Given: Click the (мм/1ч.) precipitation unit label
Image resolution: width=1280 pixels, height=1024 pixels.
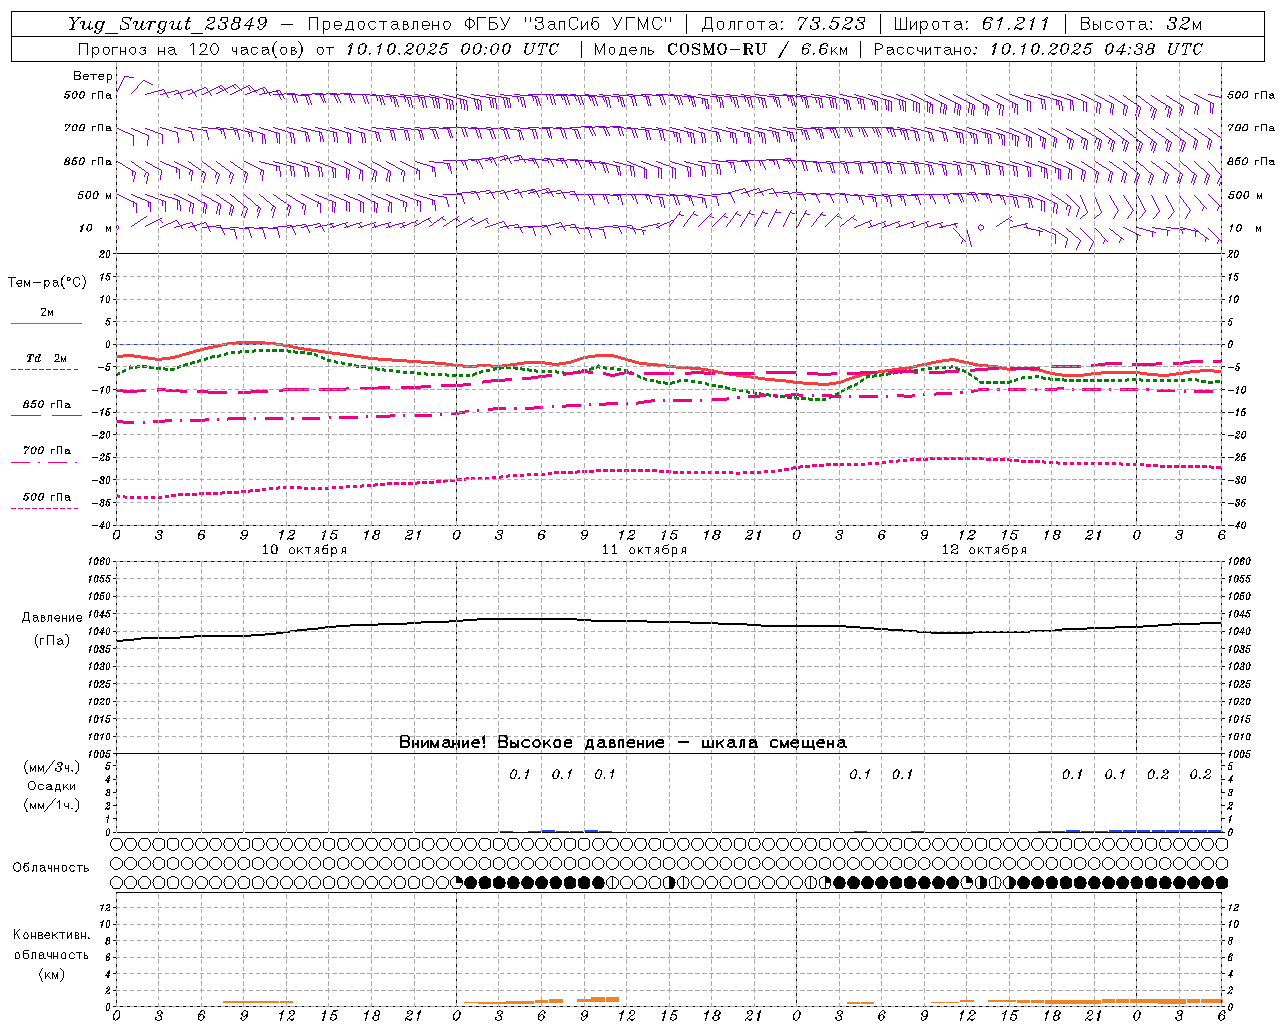Looking at the screenshot, I should coord(51,805).
